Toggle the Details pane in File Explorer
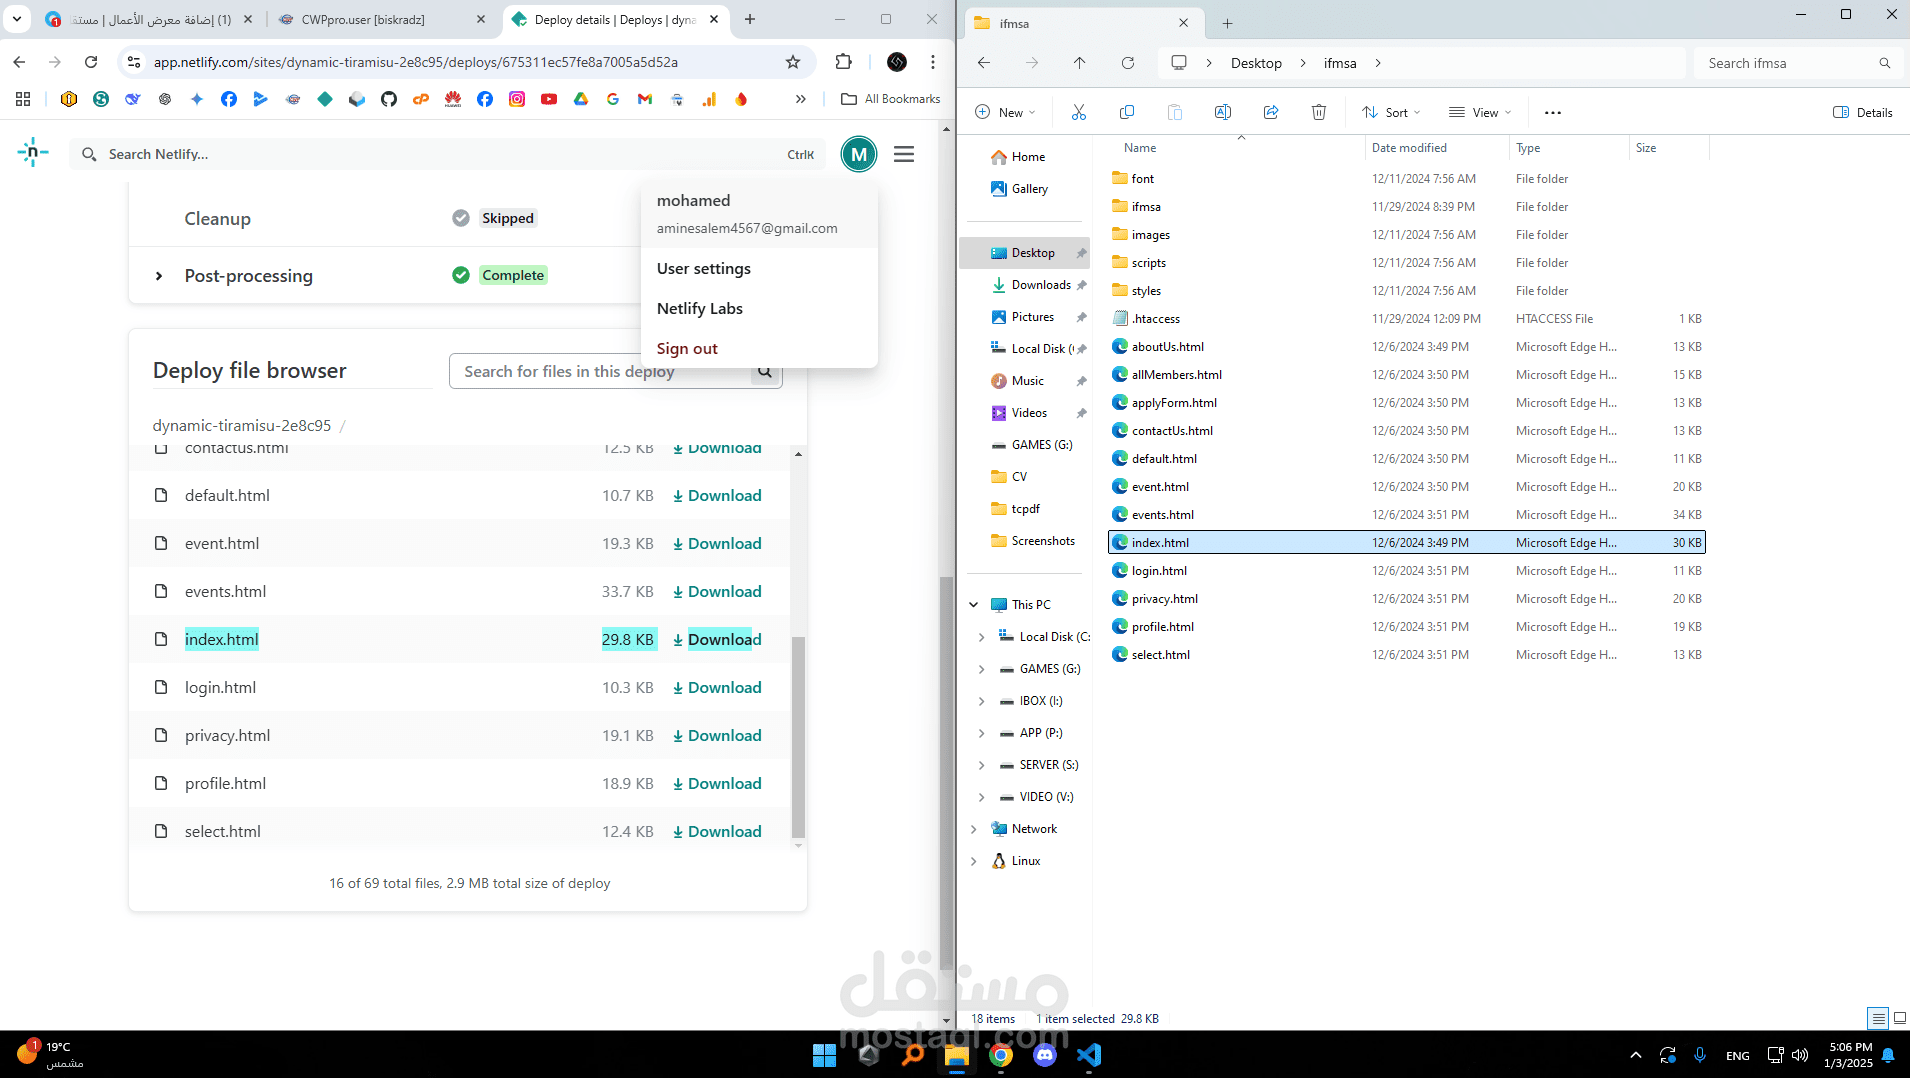This screenshot has width=1910, height=1078. (x=1862, y=112)
